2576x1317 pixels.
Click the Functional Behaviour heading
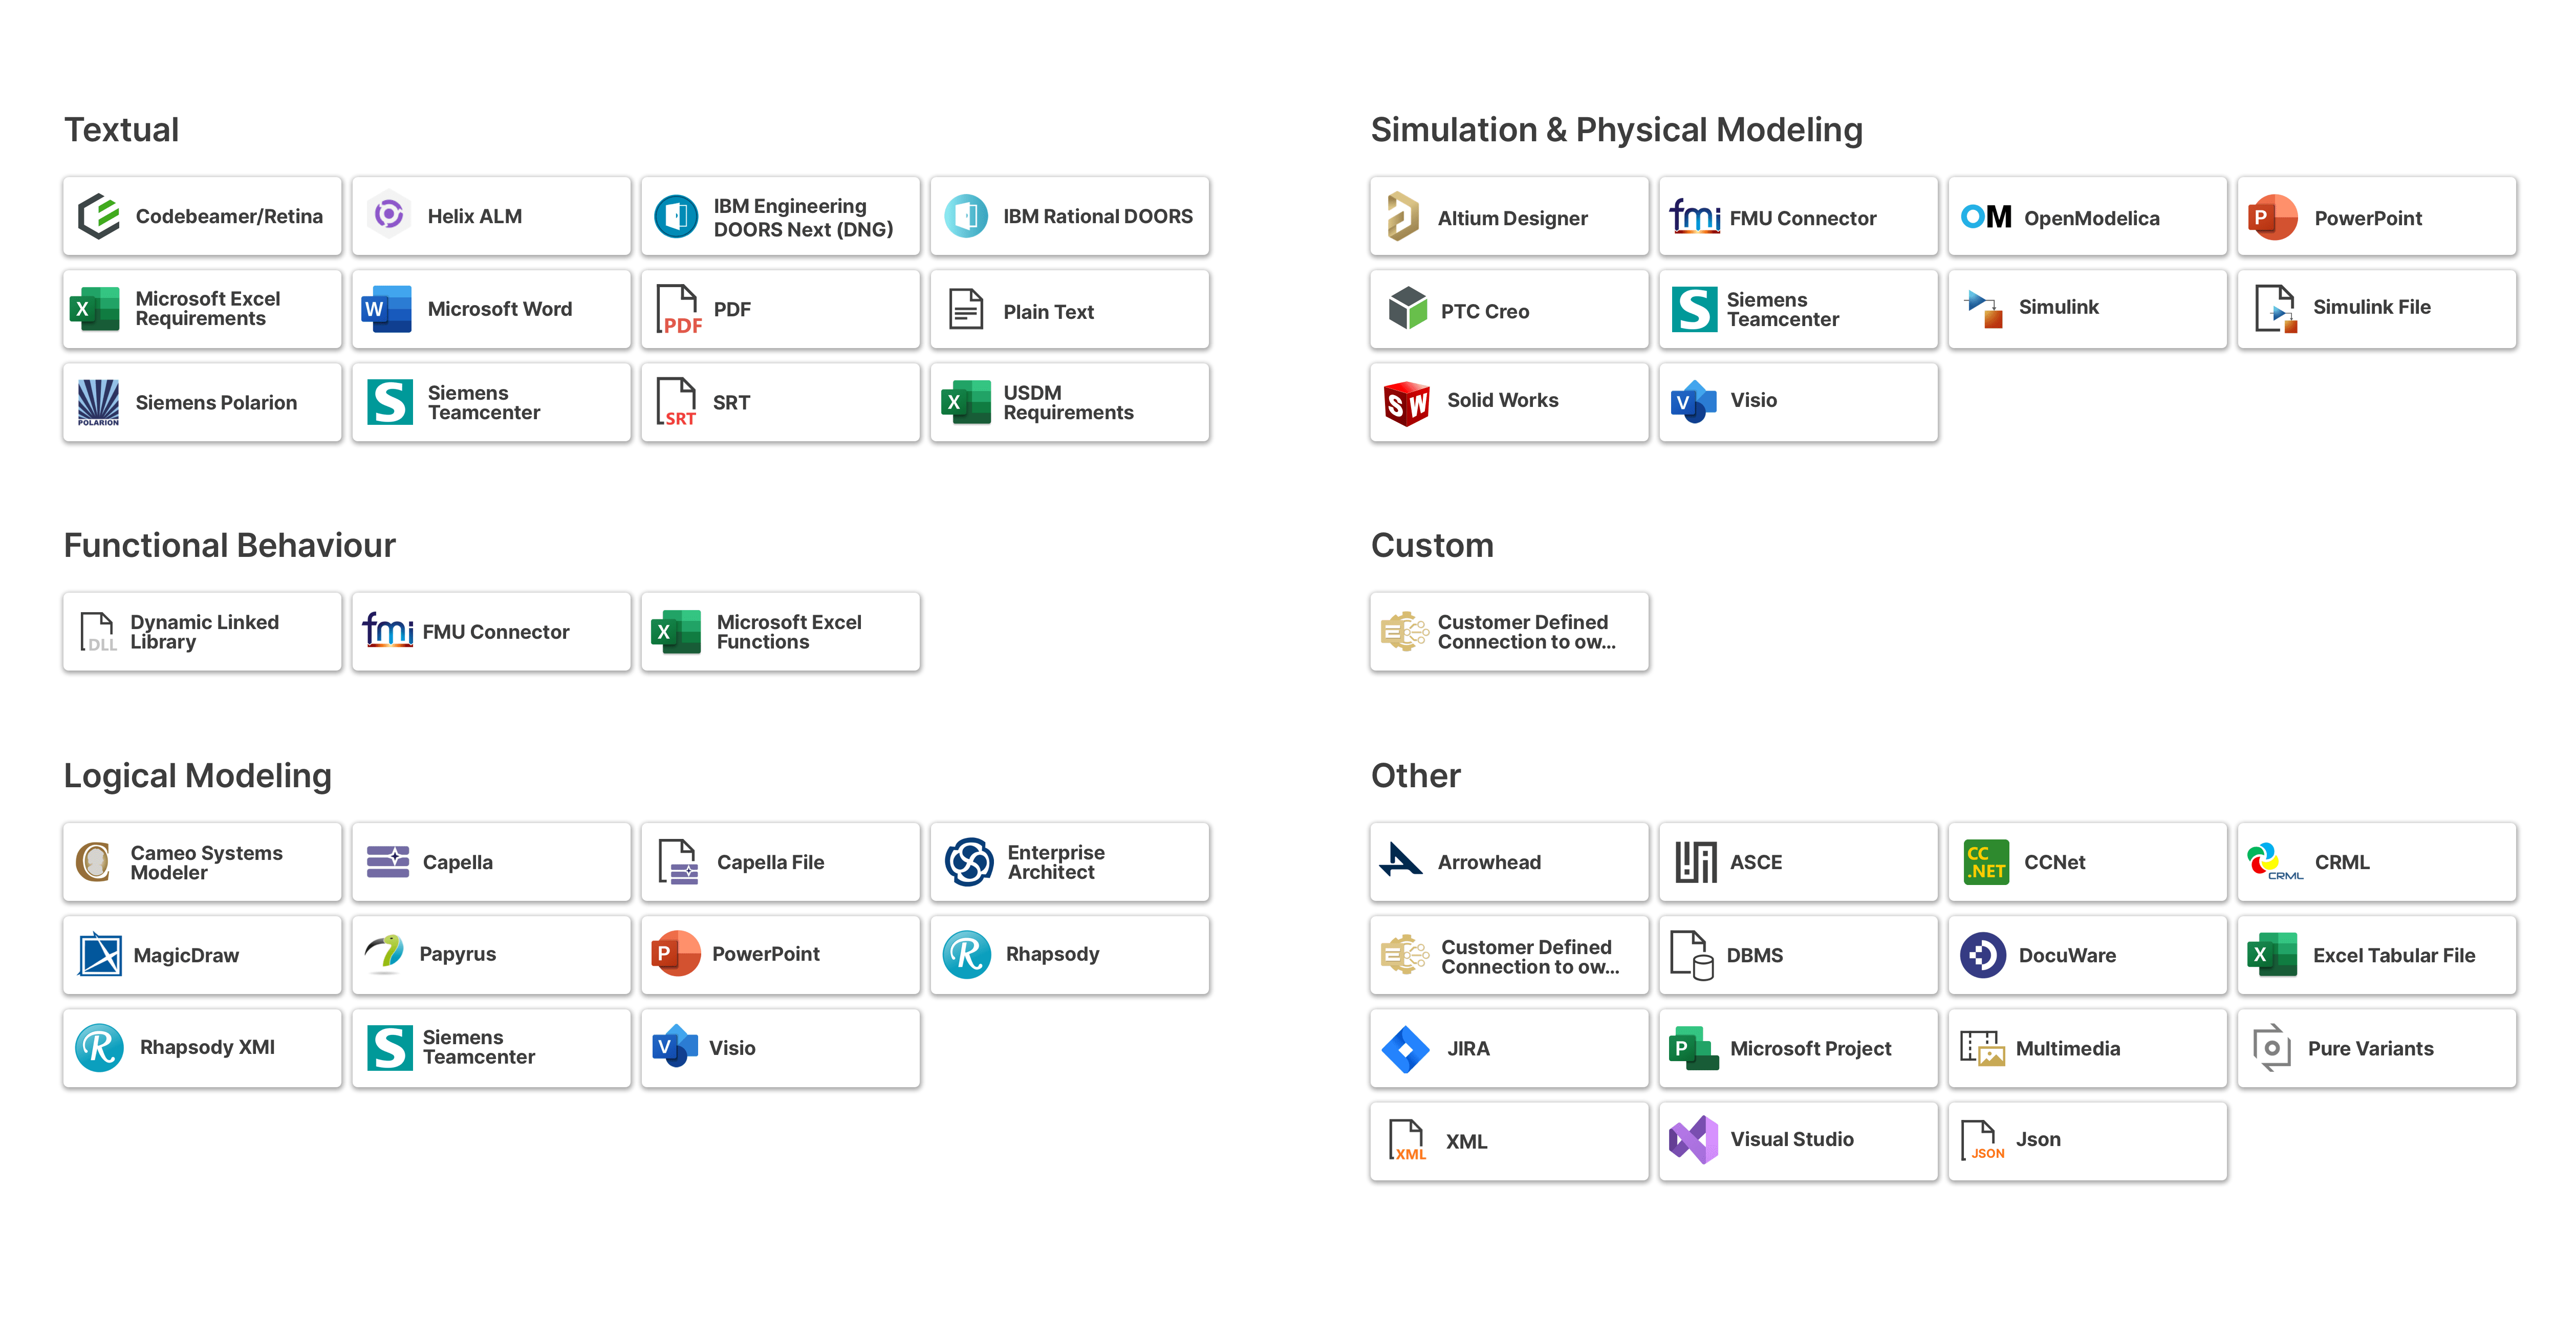[229, 545]
